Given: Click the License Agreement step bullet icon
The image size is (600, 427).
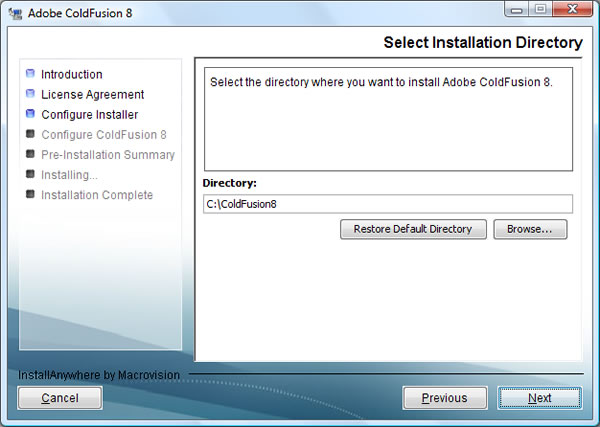Looking at the screenshot, I should (x=30, y=94).
